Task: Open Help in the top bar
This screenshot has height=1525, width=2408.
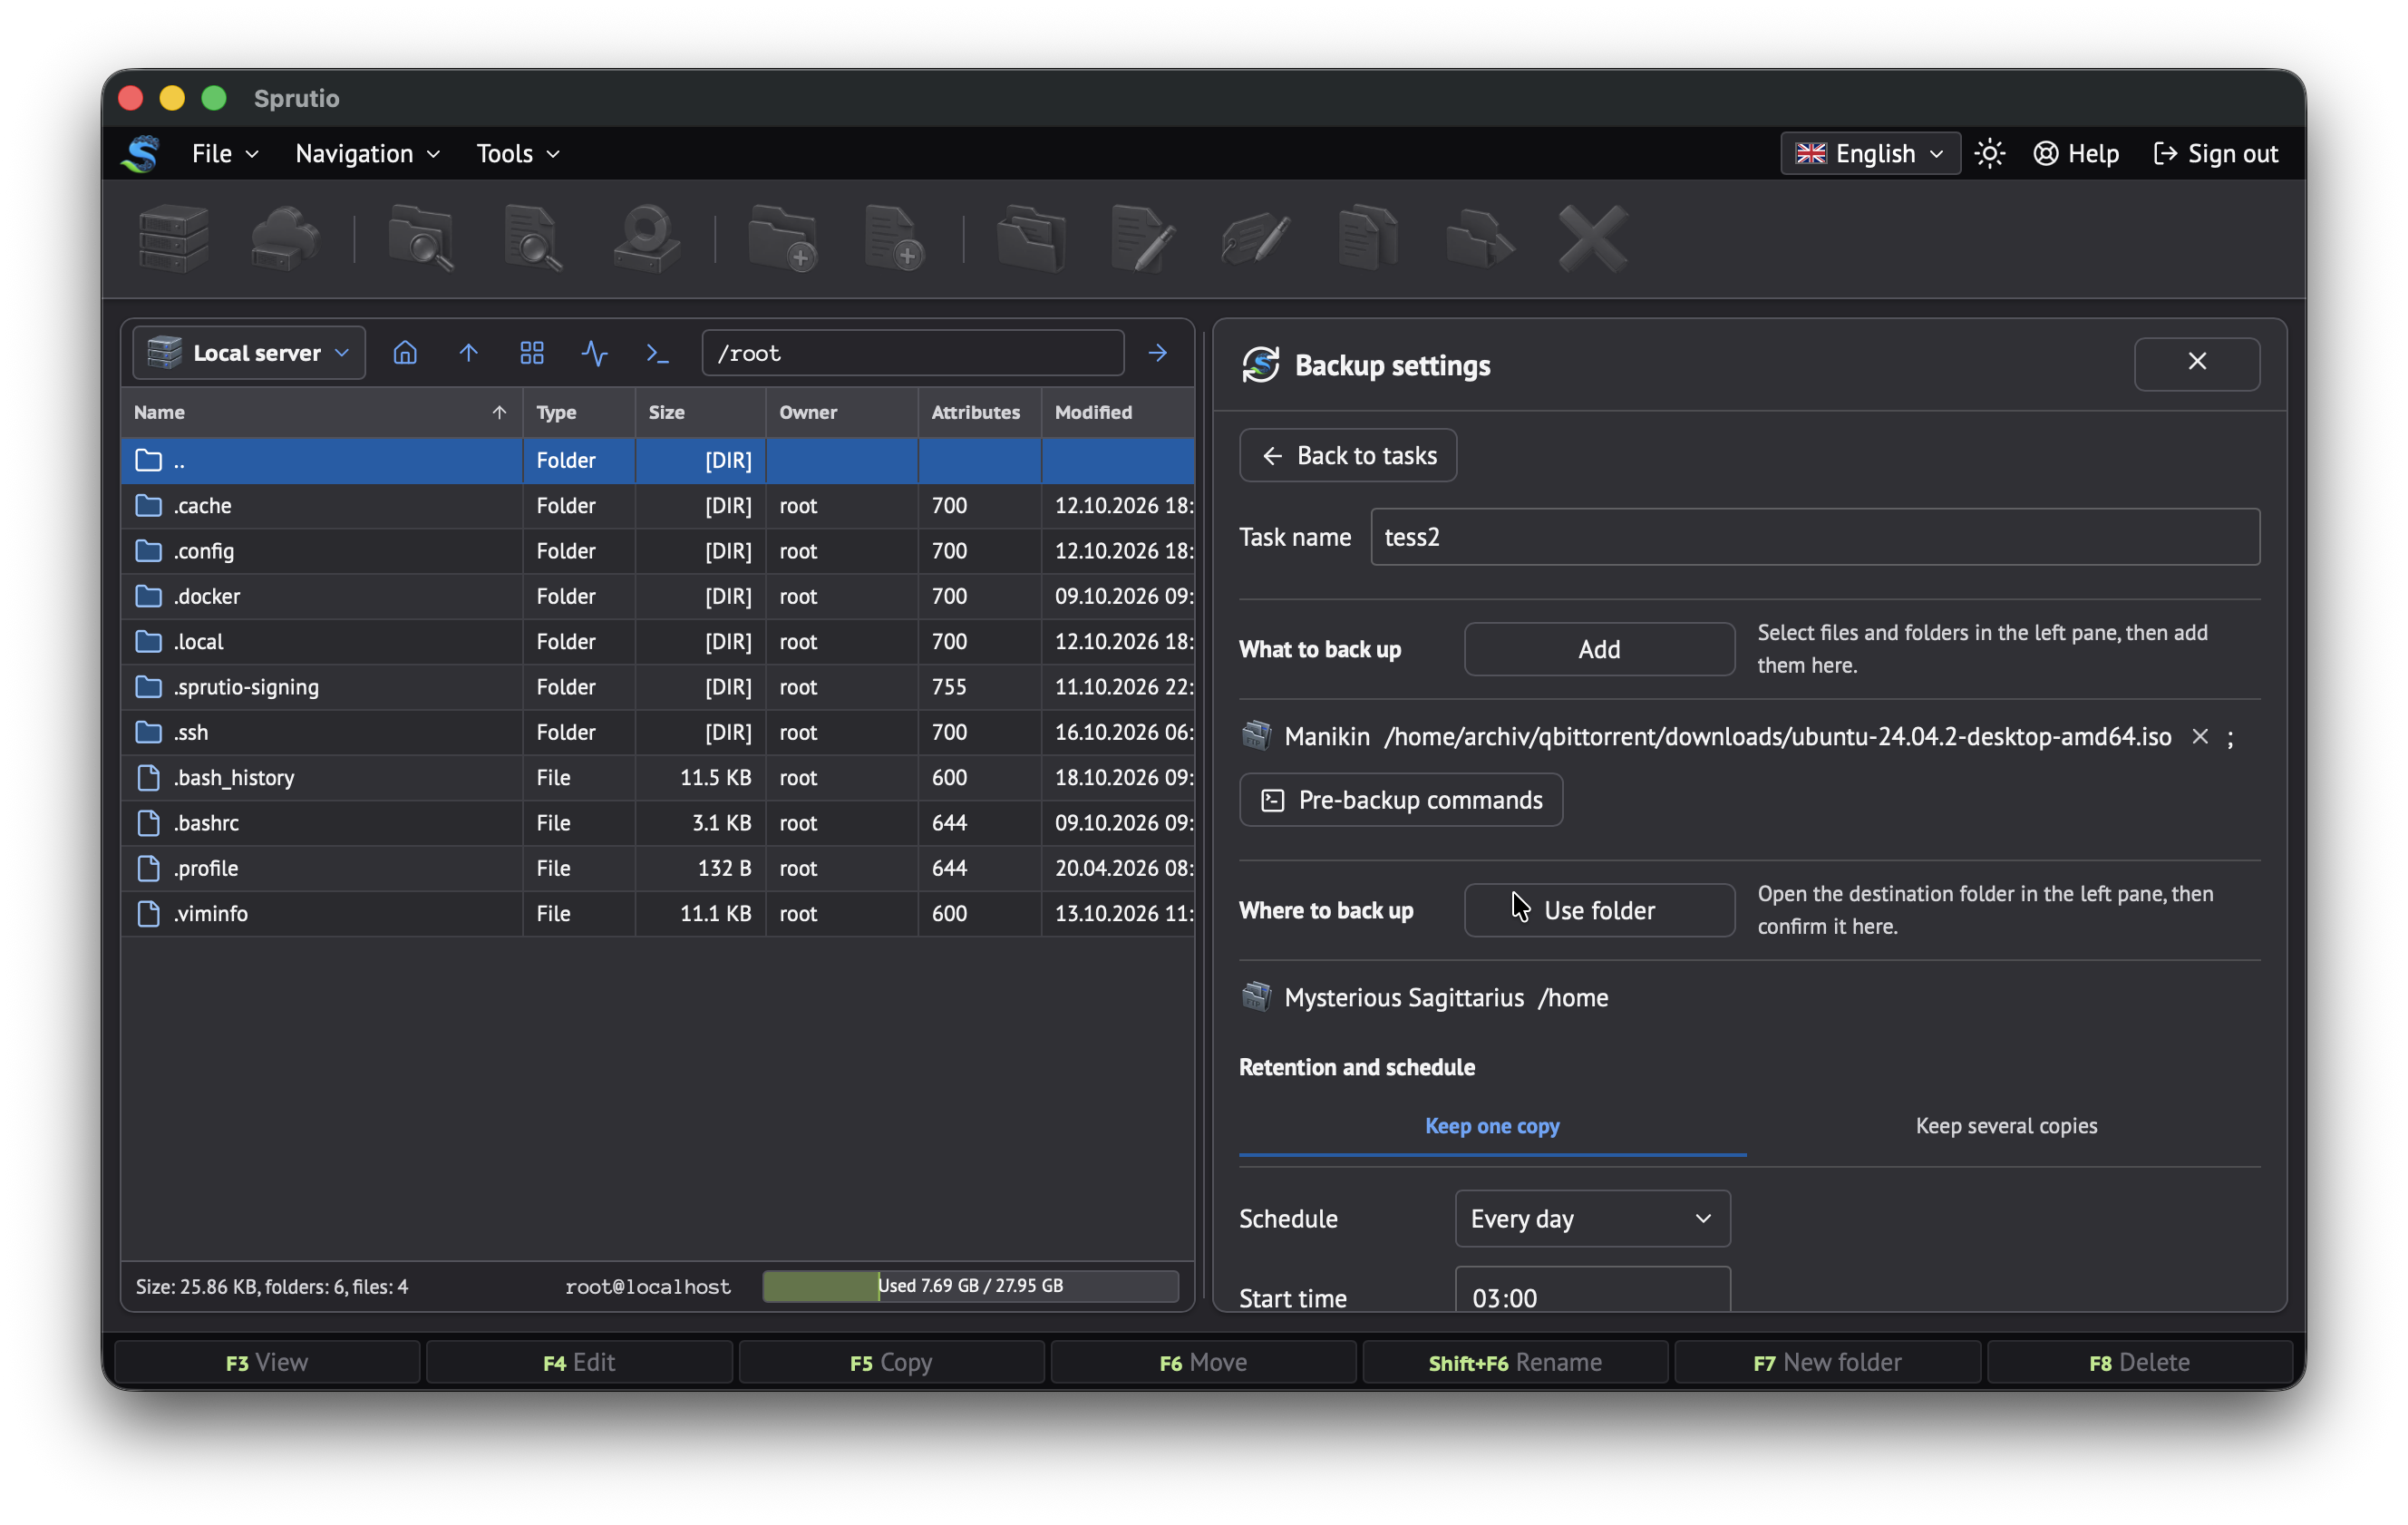Action: 2076,153
